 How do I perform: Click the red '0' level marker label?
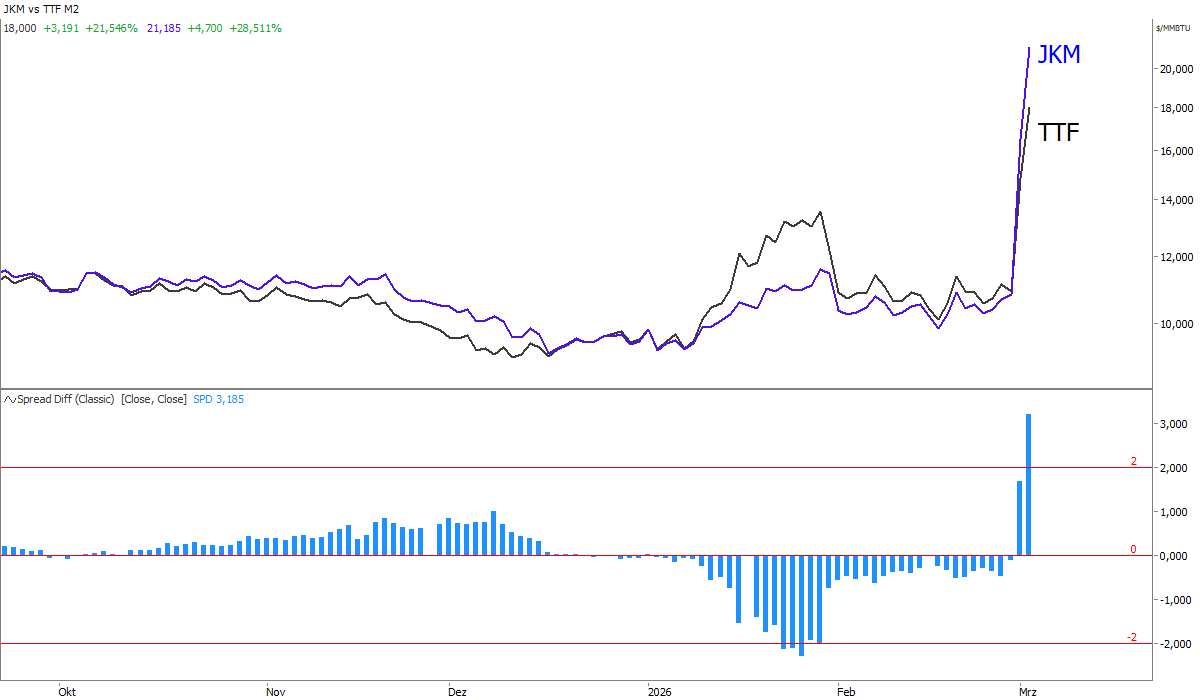point(1133,549)
